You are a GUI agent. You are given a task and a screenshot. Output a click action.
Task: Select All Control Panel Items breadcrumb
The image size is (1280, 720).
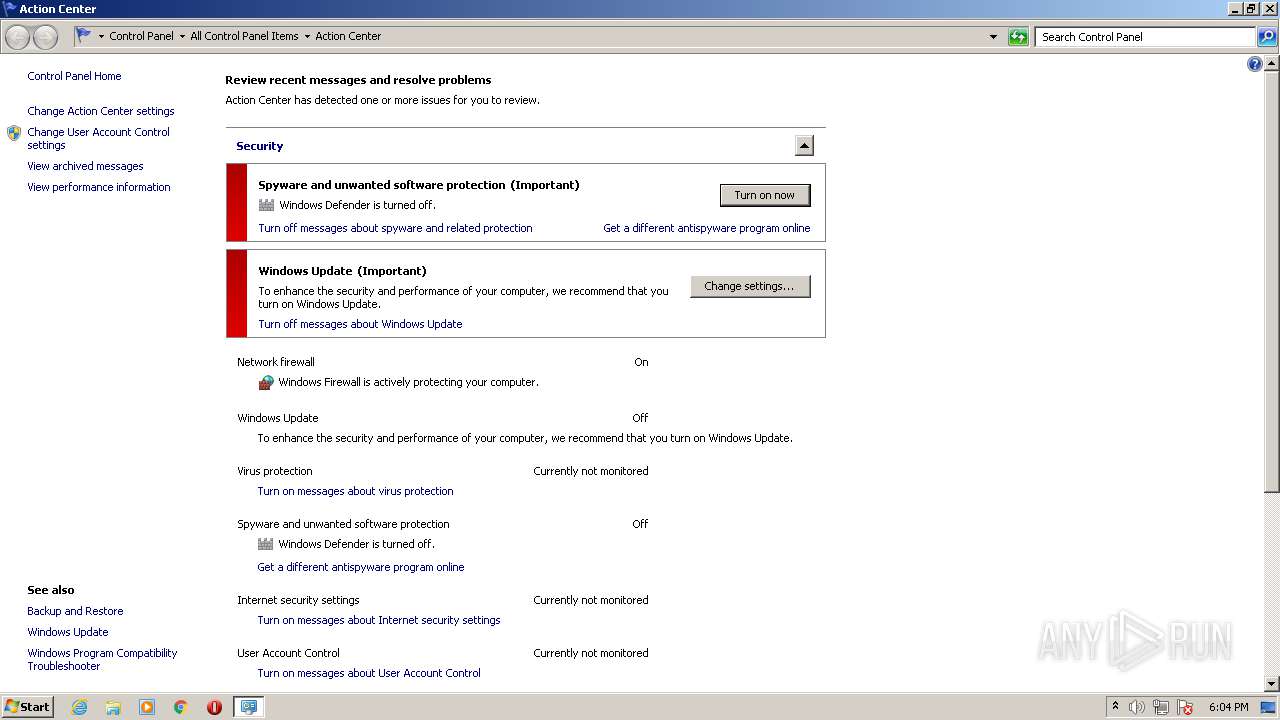(244, 36)
